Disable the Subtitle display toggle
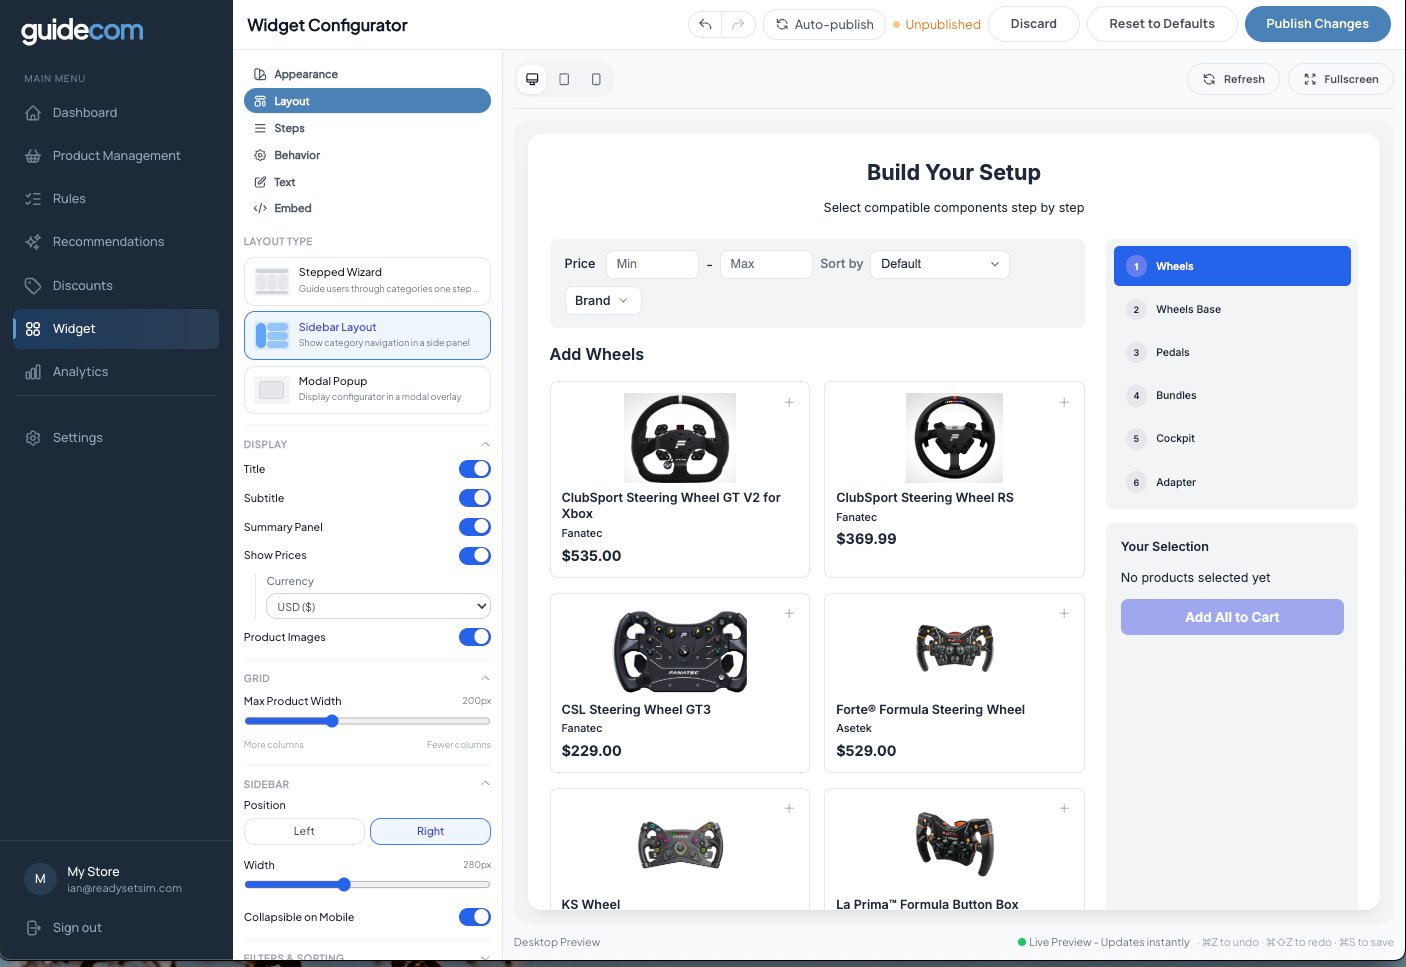 point(475,498)
